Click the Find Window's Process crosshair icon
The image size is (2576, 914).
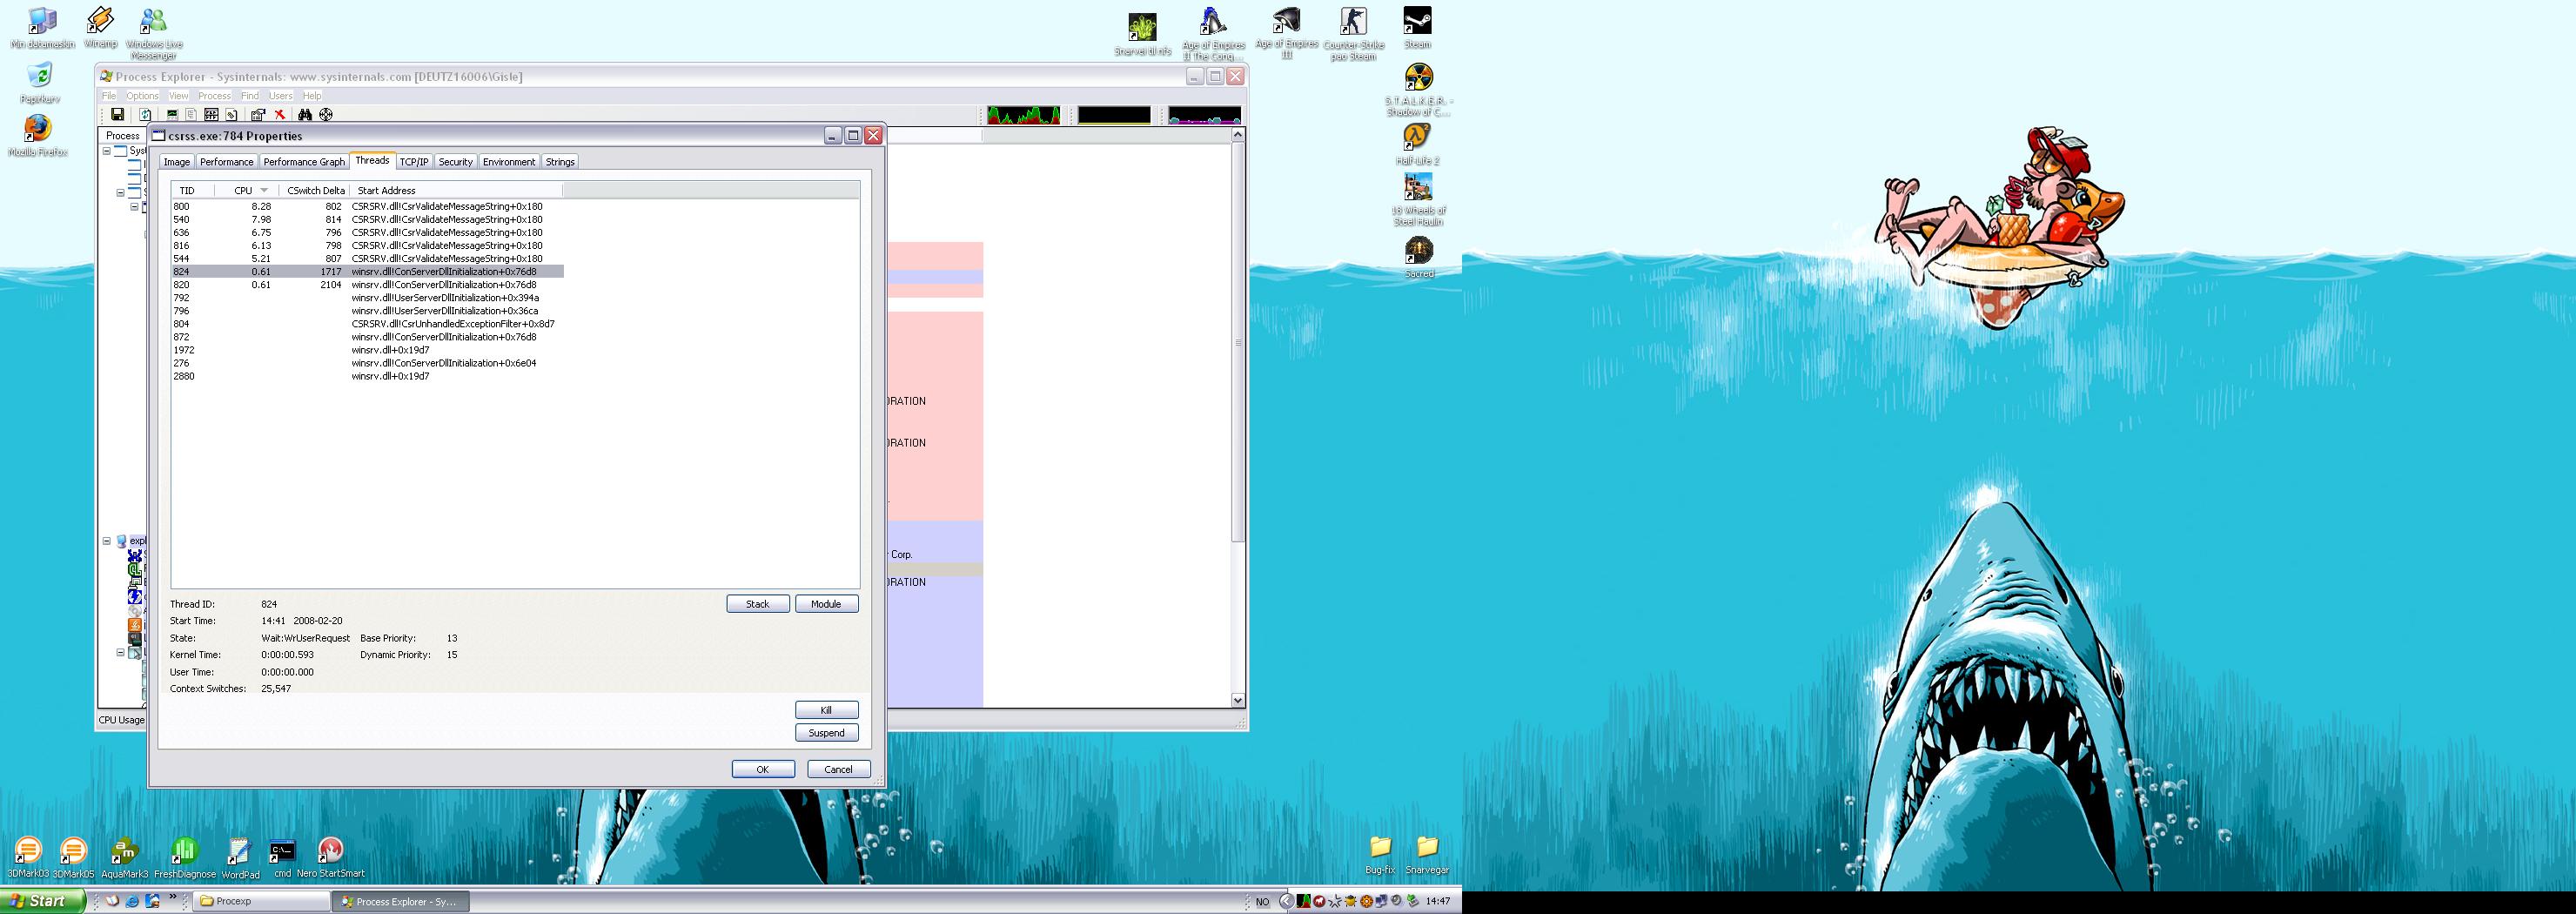(x=326, y=115)
